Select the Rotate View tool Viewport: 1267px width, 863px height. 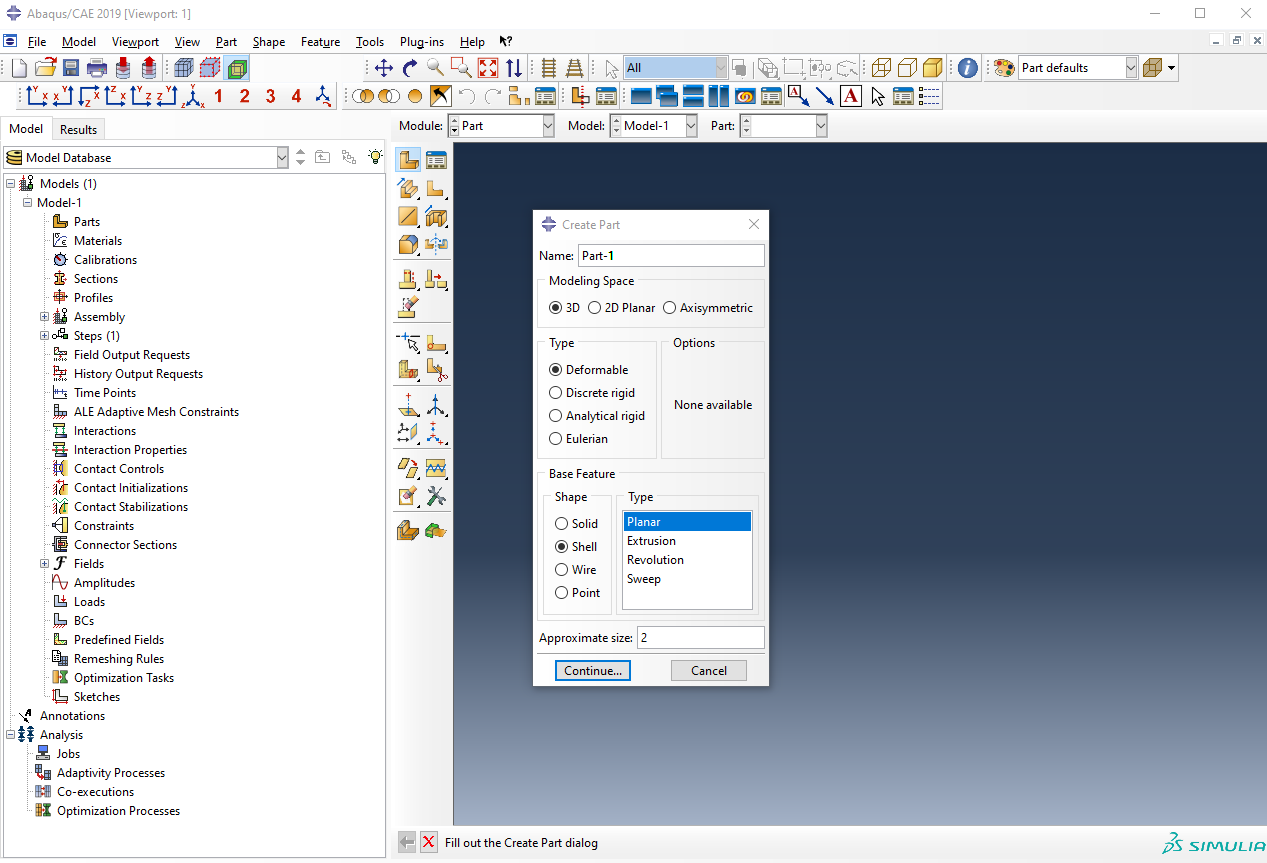[x=410, y=68]
